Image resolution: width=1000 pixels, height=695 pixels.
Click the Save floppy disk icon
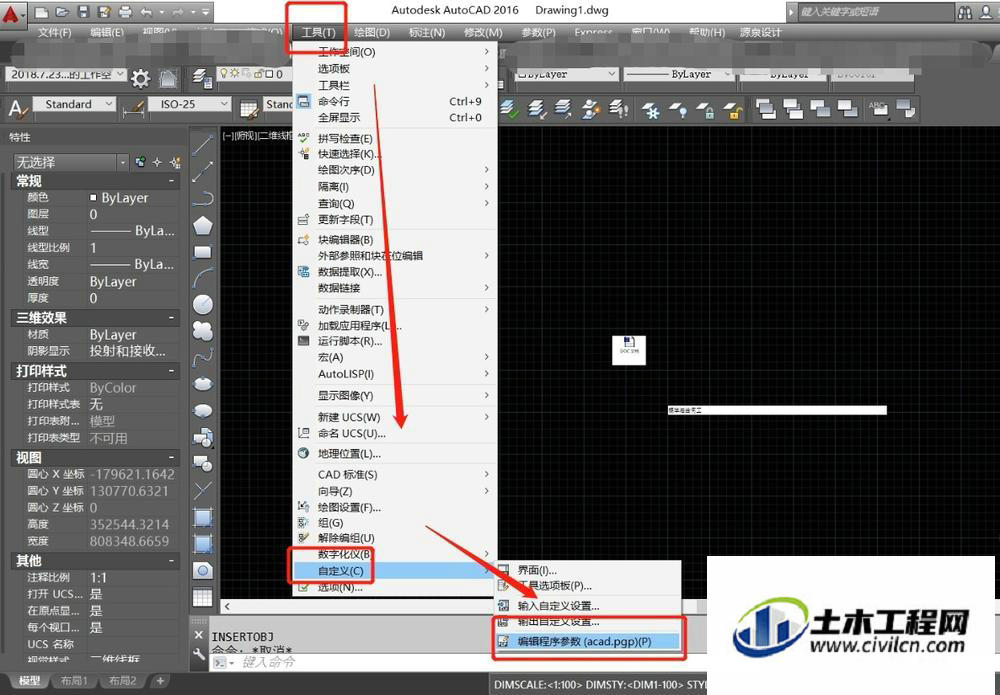(83, 11)
